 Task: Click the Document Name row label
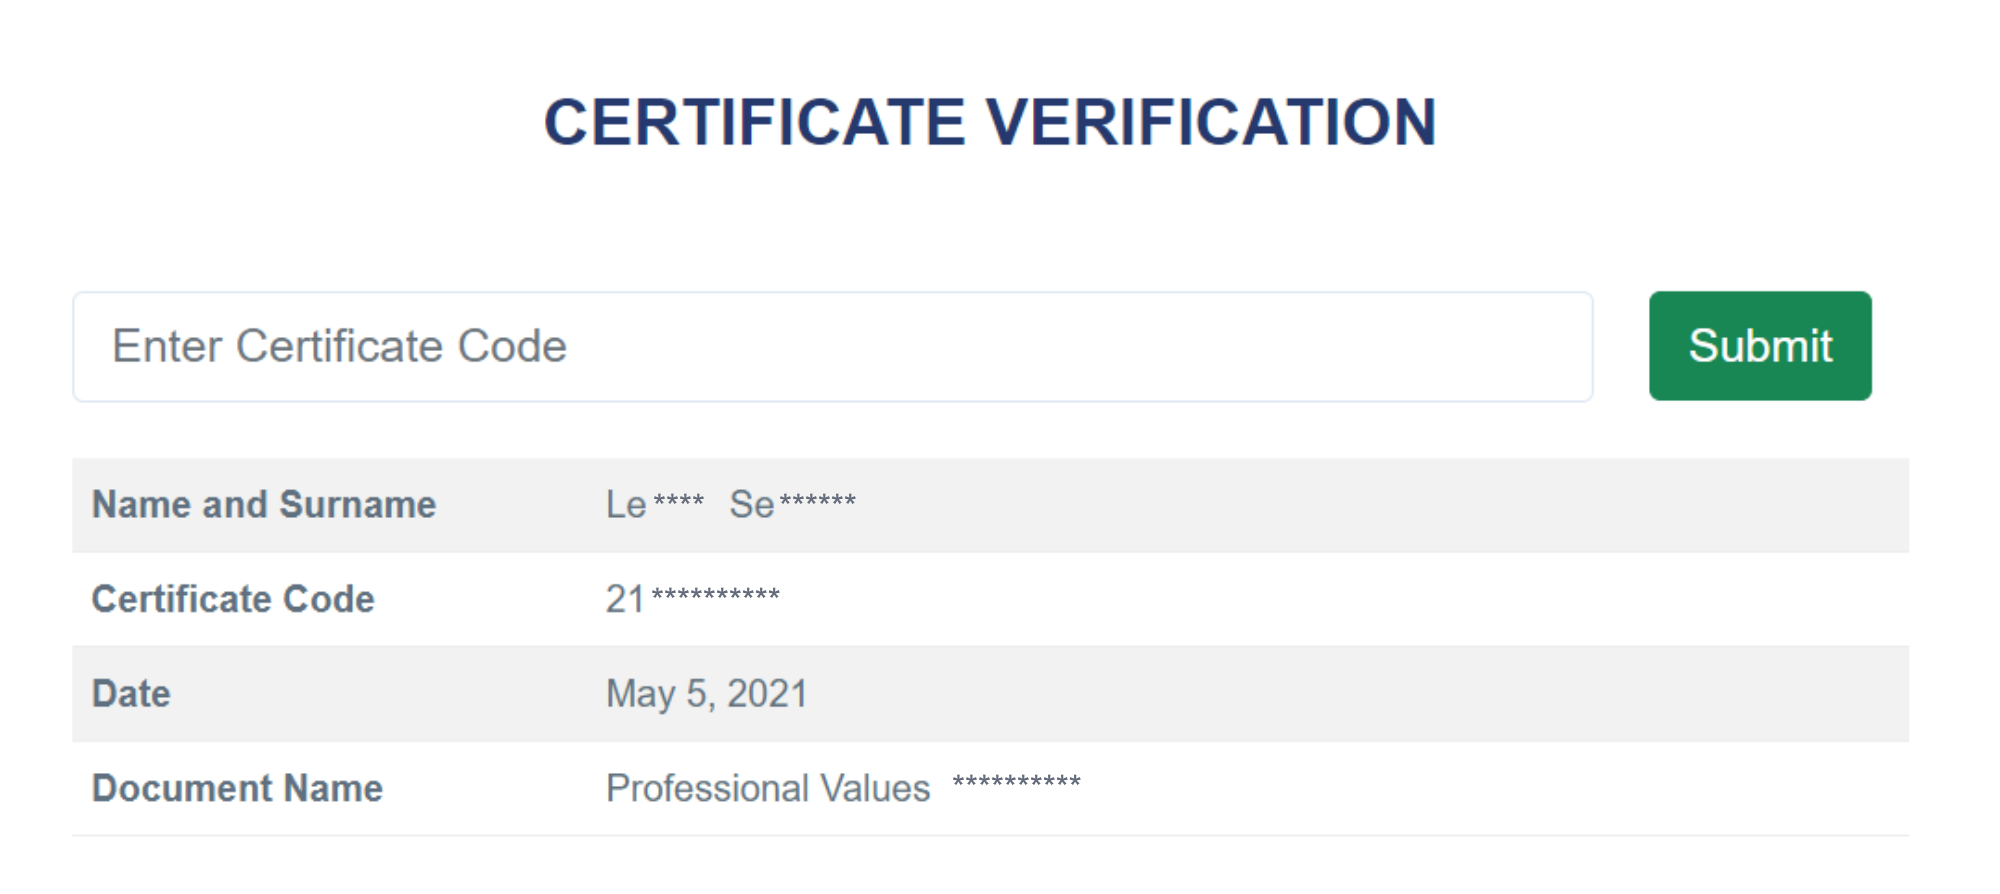tap(236, 787)
